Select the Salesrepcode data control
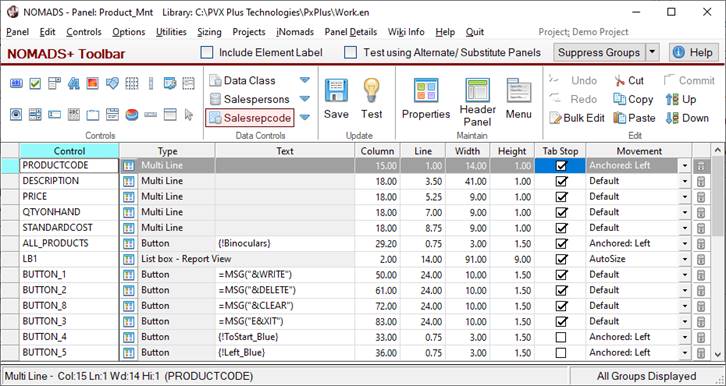Image resolution: width=726 pixels, height=386 pixels. [250, 118]
